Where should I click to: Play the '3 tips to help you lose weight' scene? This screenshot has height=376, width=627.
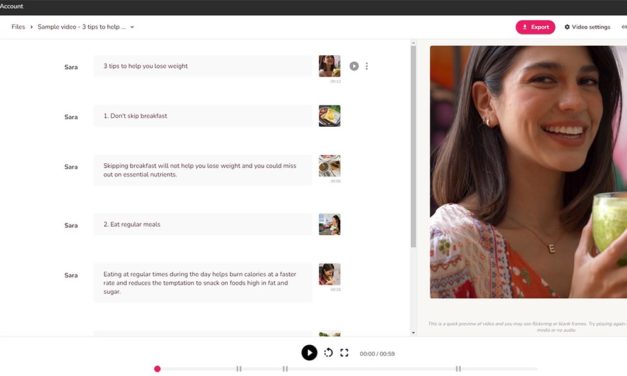[x=354, y=66]
